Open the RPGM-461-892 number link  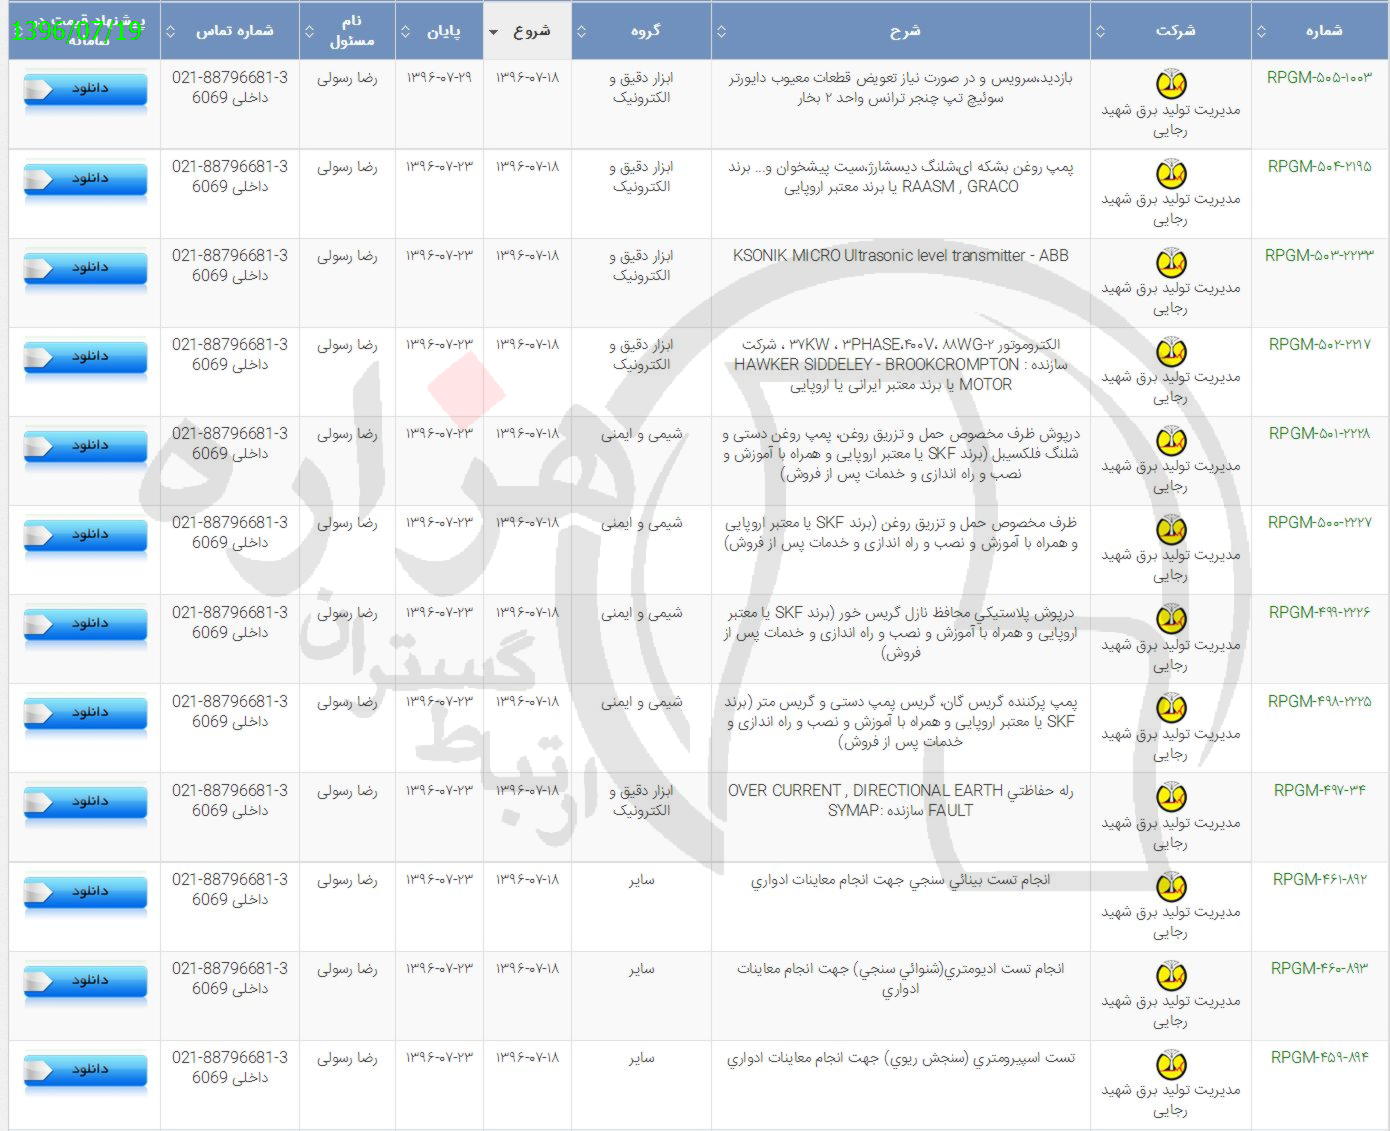(x=1319, y=879)
